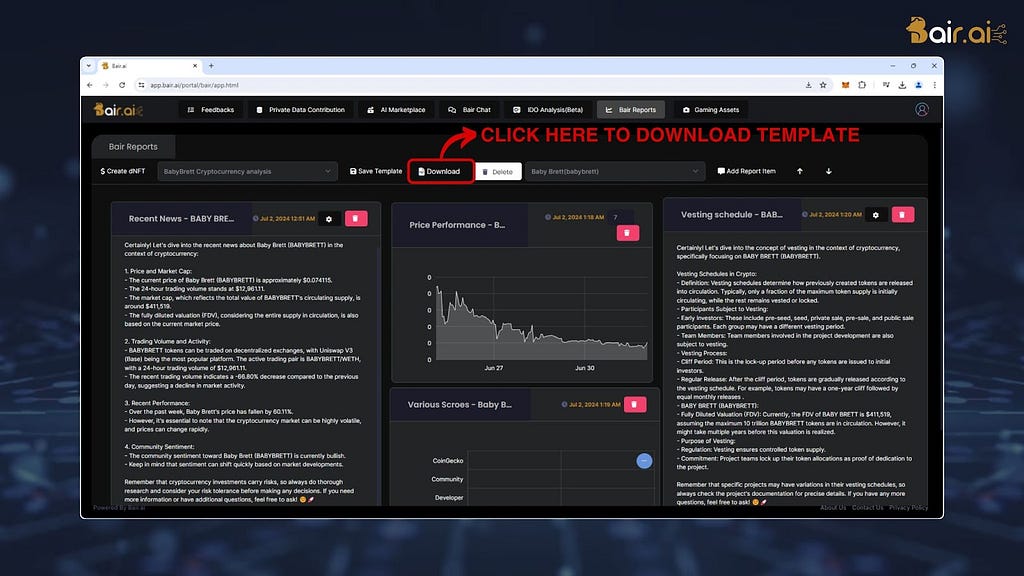Reload the browser page

click(121, 85)
